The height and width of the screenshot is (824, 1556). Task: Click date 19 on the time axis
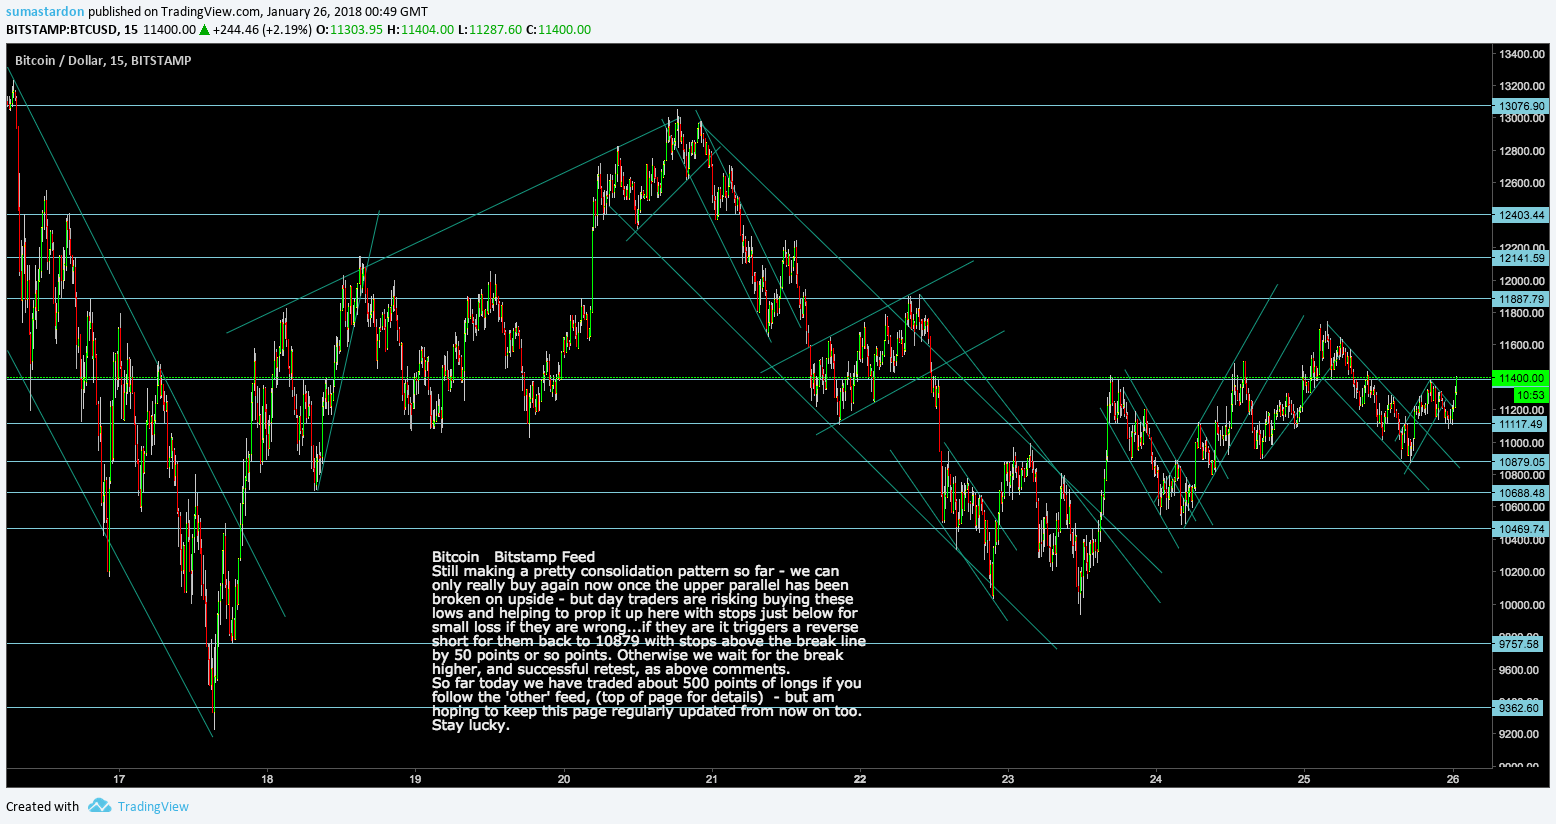[x=415, y=778]
